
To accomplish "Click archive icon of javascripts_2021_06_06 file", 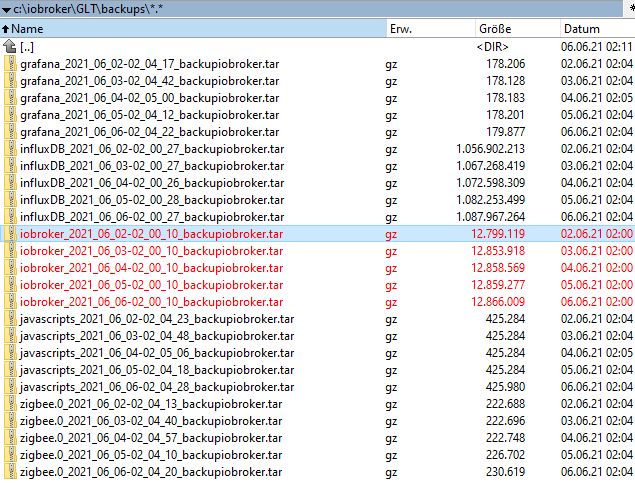I will pos(10,387).
